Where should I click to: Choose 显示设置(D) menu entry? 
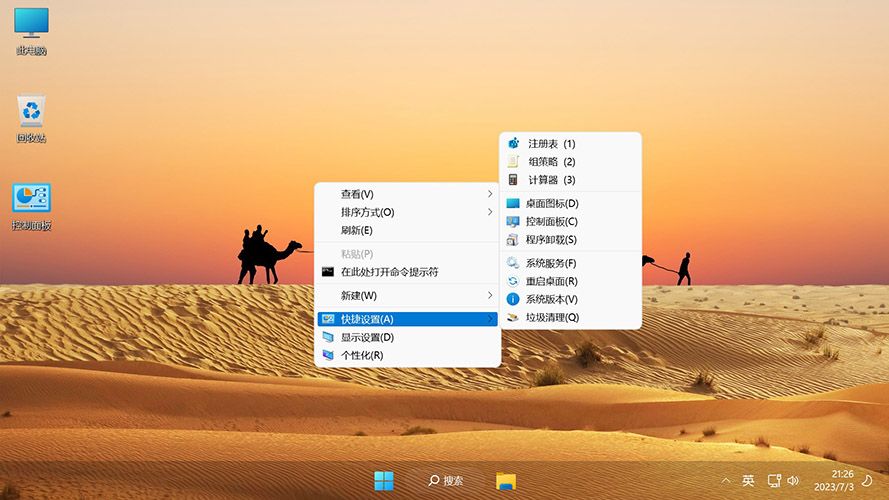click(407, 337)
